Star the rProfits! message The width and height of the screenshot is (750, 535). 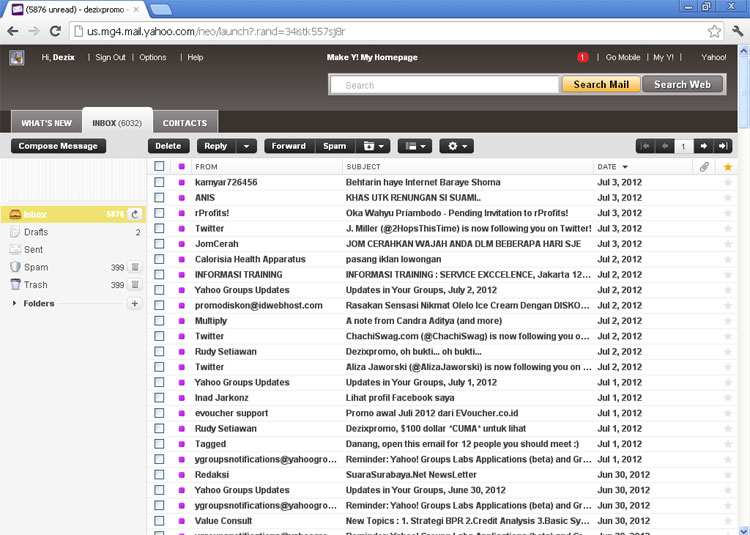728,213
